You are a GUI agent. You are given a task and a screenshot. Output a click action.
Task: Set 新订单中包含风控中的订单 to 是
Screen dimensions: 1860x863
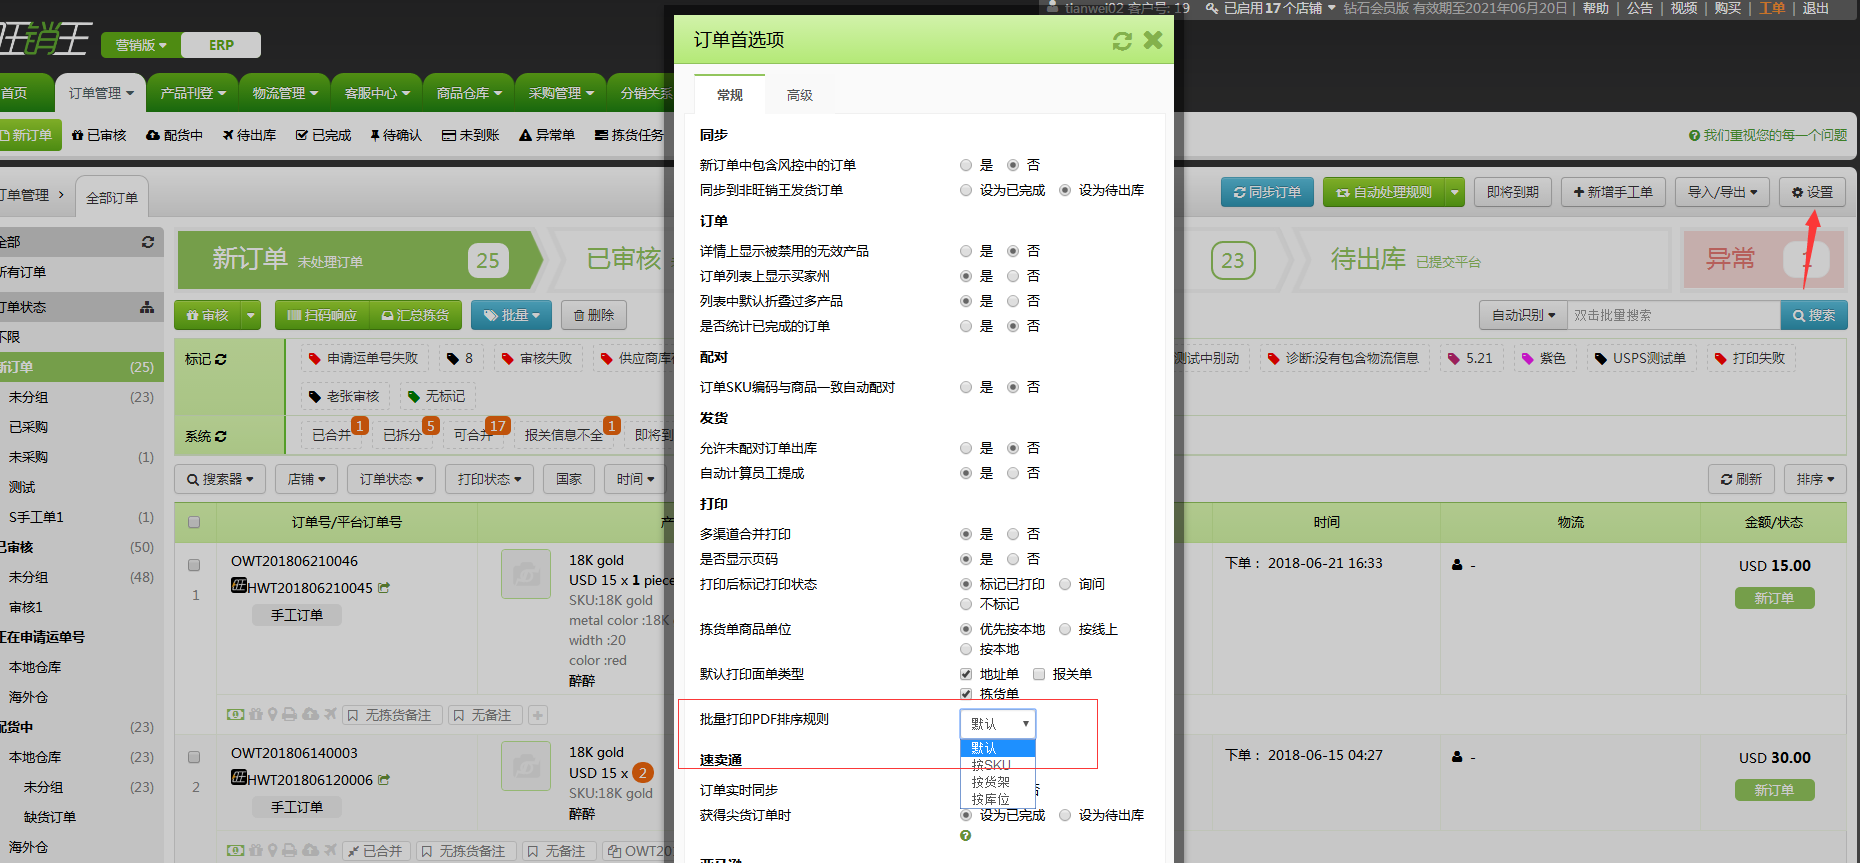[965, 165]
